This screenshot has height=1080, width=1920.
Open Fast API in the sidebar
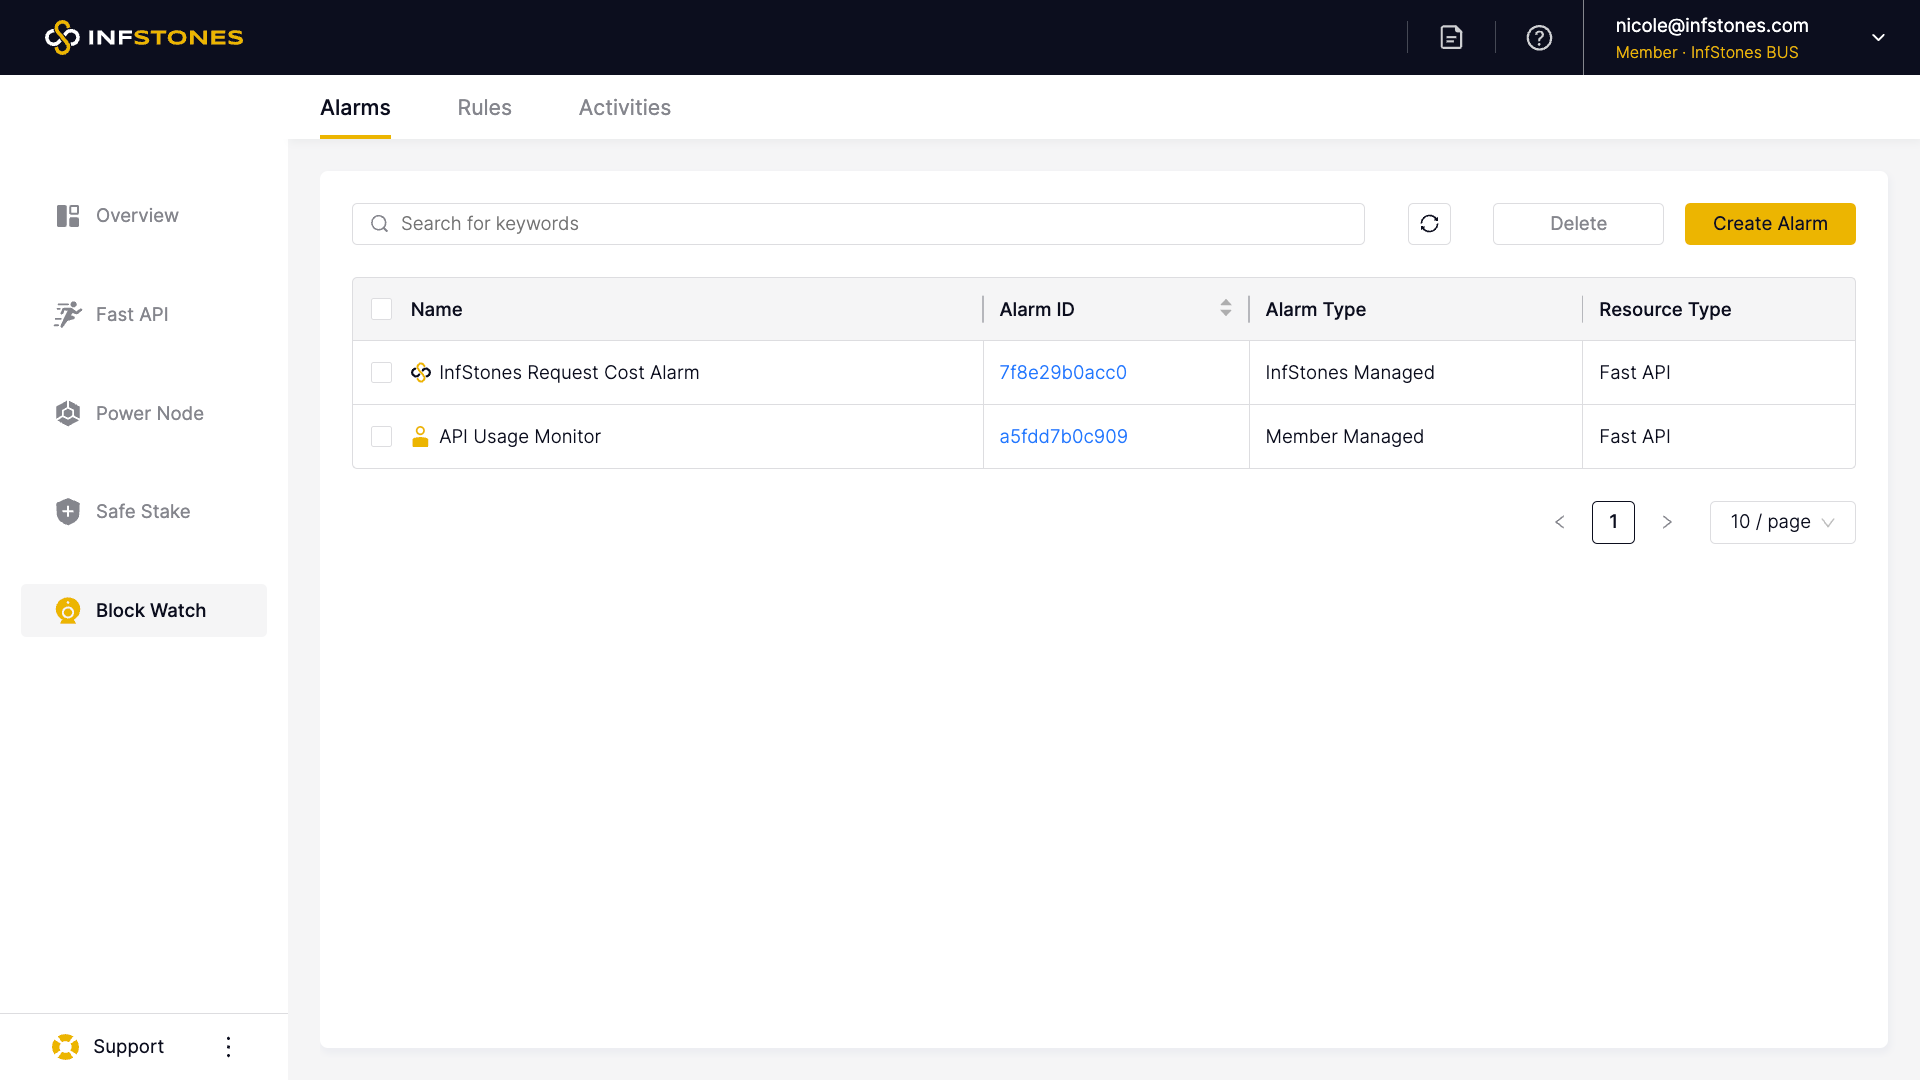pos(132,315)
